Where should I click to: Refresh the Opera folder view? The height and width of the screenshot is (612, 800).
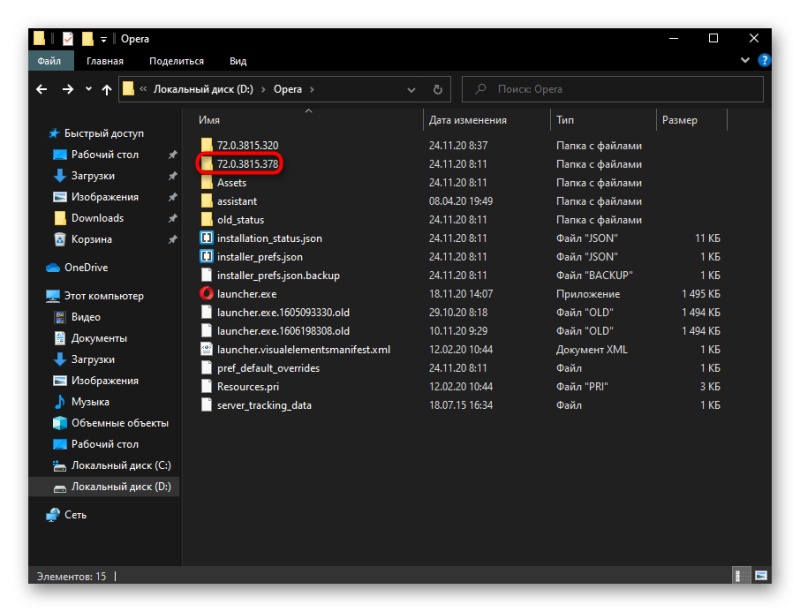pyautogui.click(x=438, y=89)
